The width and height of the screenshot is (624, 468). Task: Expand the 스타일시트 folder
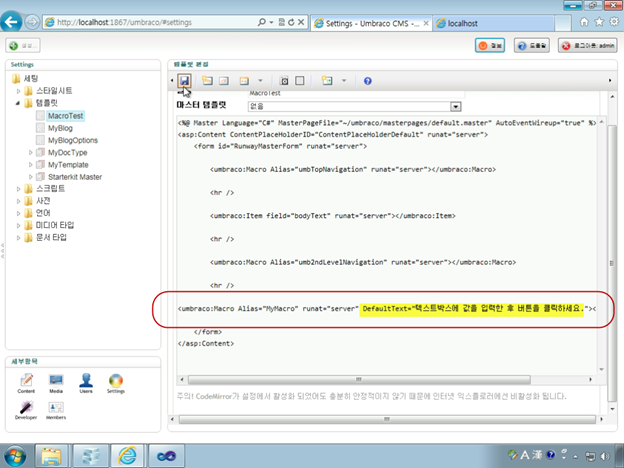coord(18,91)
